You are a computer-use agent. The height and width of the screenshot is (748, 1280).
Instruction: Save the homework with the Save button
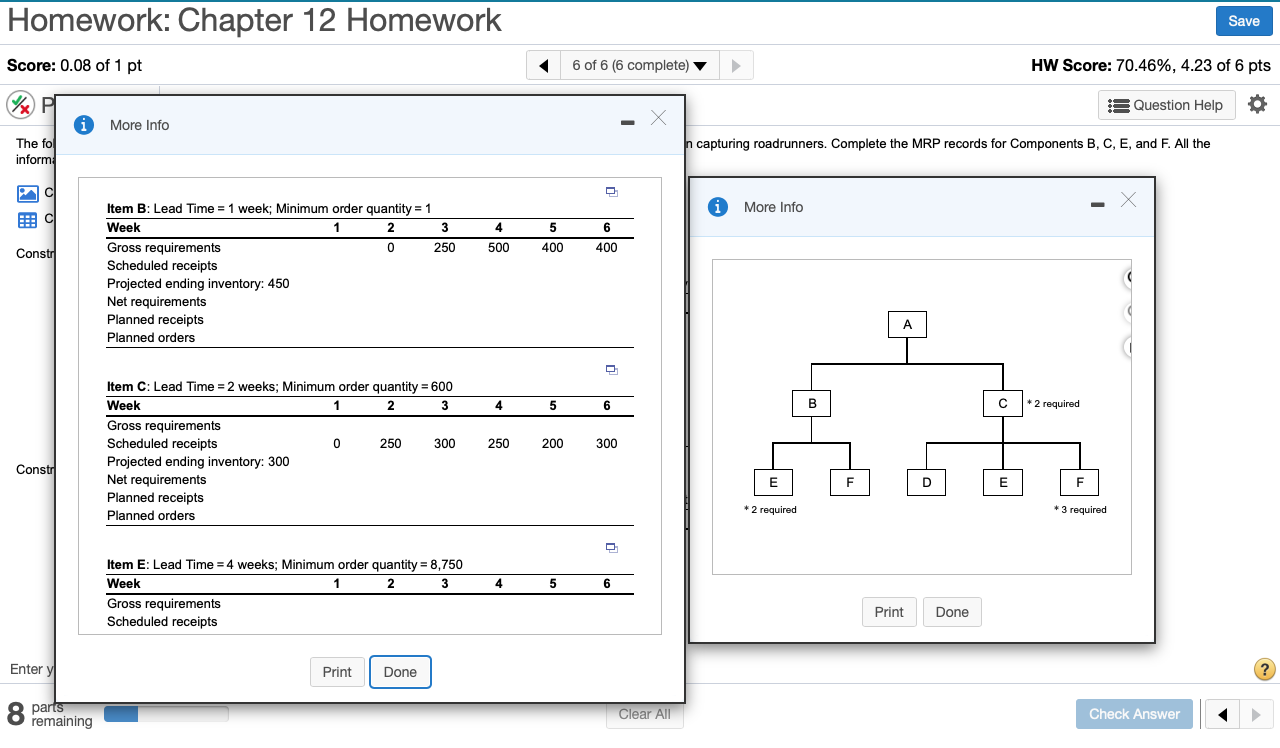click(x=1243, y=20)
